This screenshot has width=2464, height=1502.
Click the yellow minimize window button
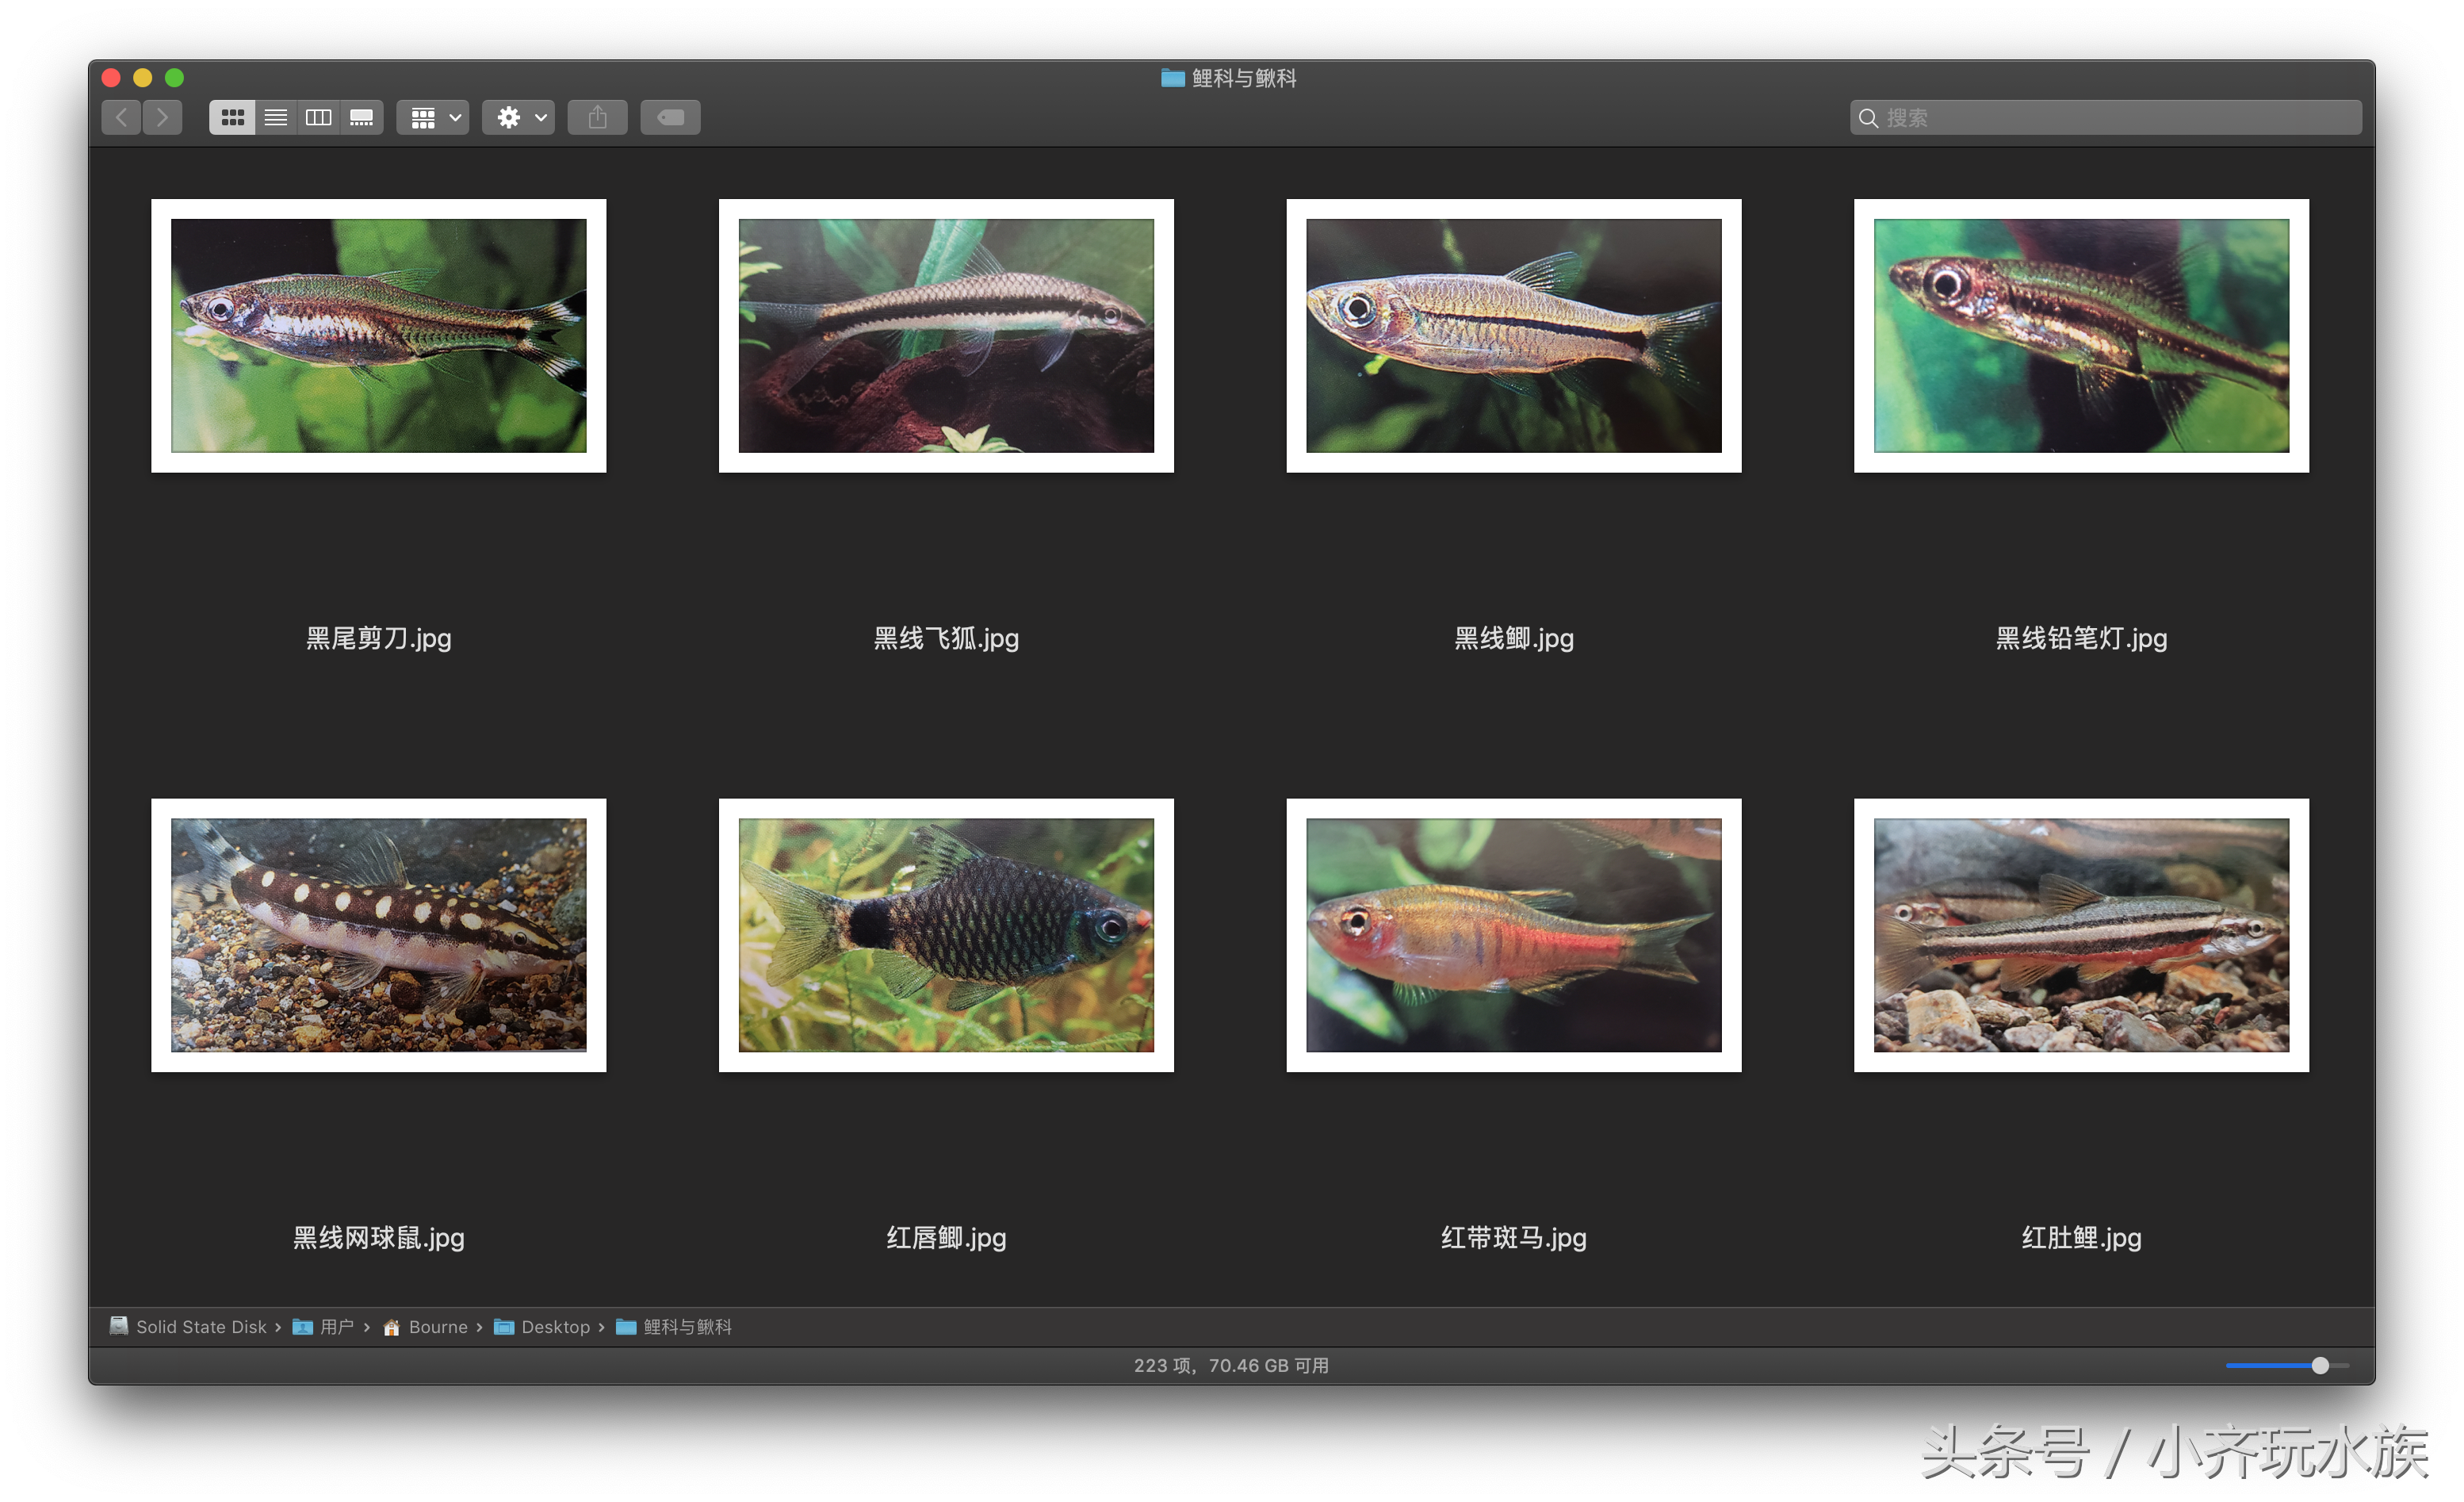click(143, 78)
